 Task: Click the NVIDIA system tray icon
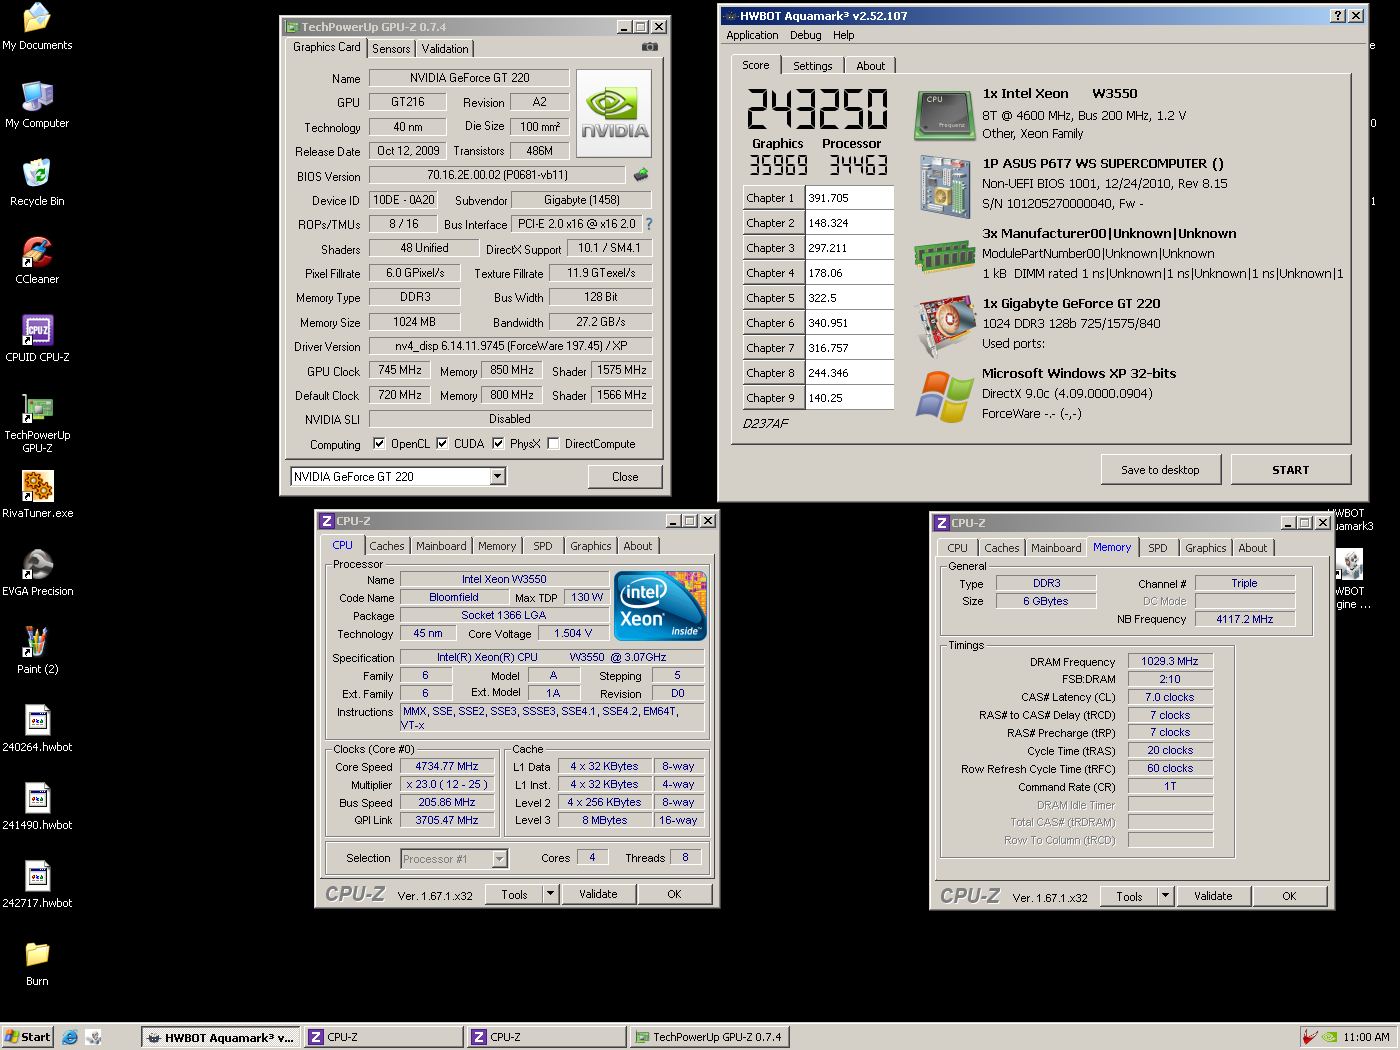pyautogui.click(x=1329, y=1037)
